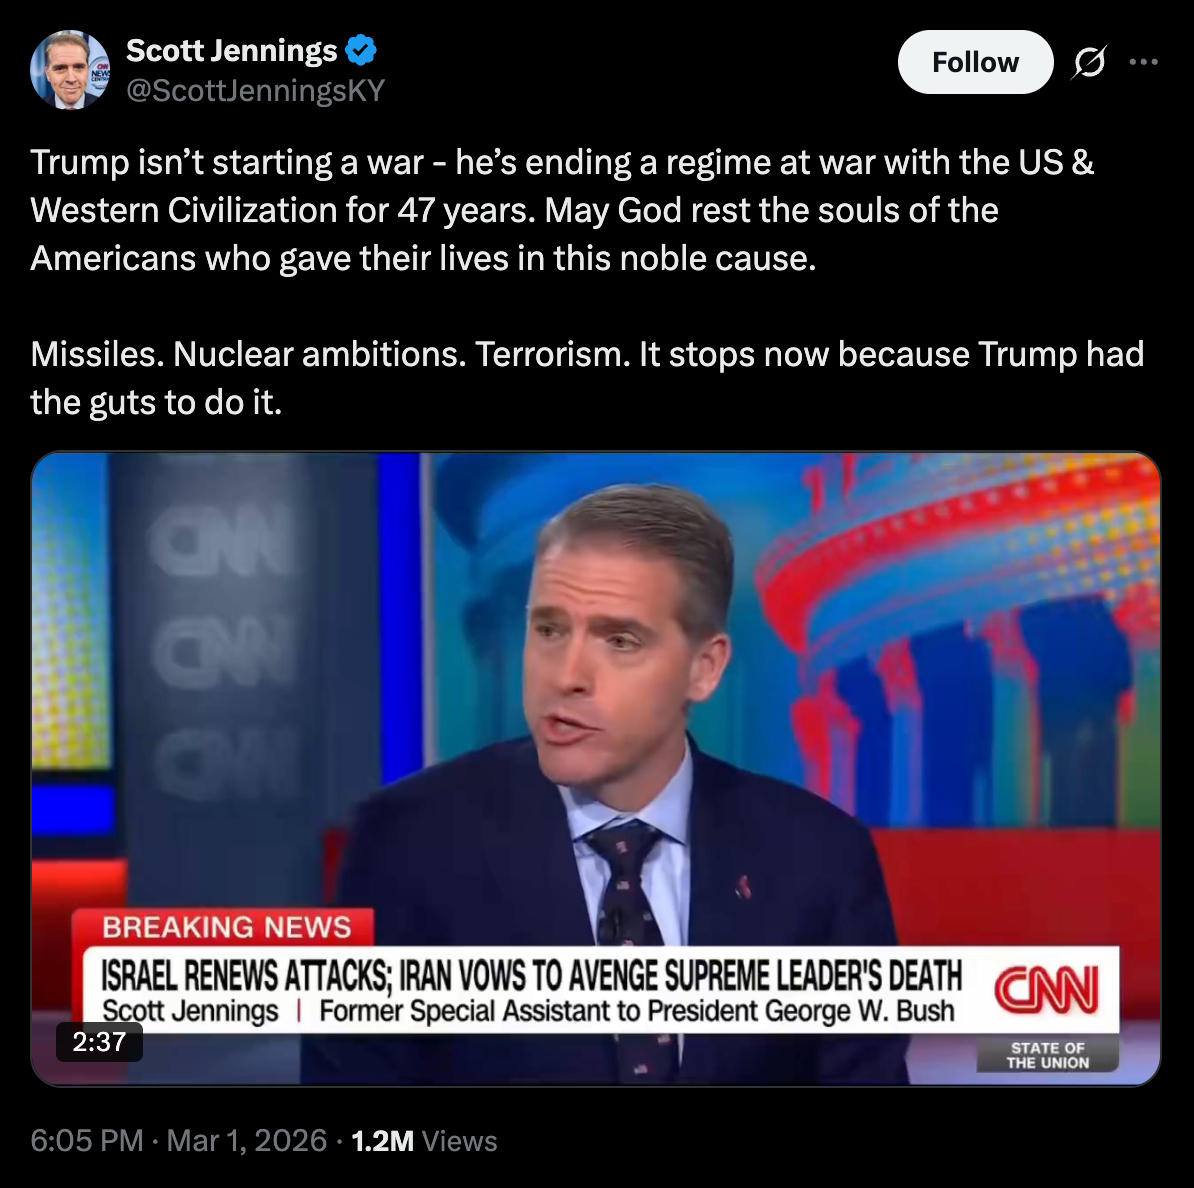Click the red CNN logo in chyron

[x=1046, y=989]
